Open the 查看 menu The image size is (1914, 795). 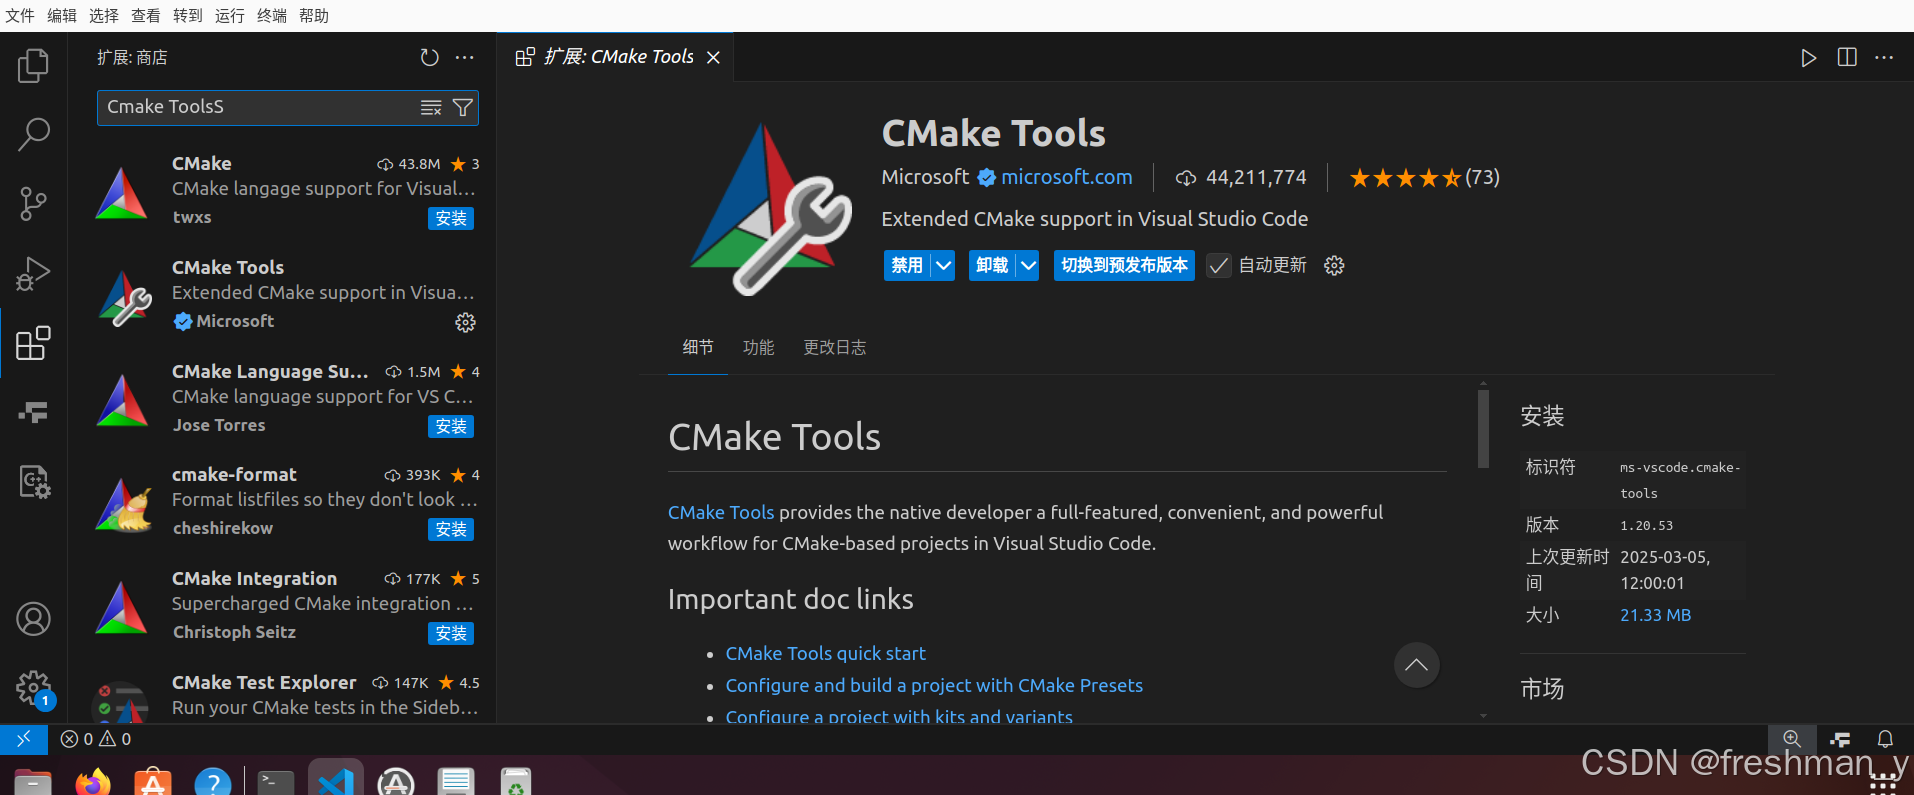(x=146, y=16)
